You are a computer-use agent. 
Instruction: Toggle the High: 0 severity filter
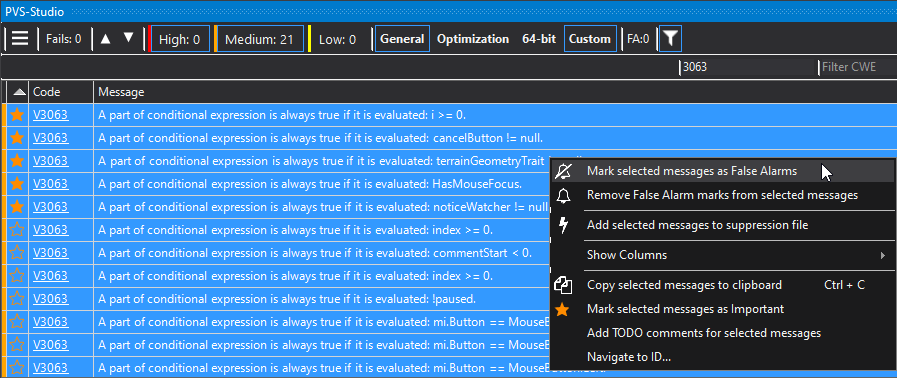[180, 39]
